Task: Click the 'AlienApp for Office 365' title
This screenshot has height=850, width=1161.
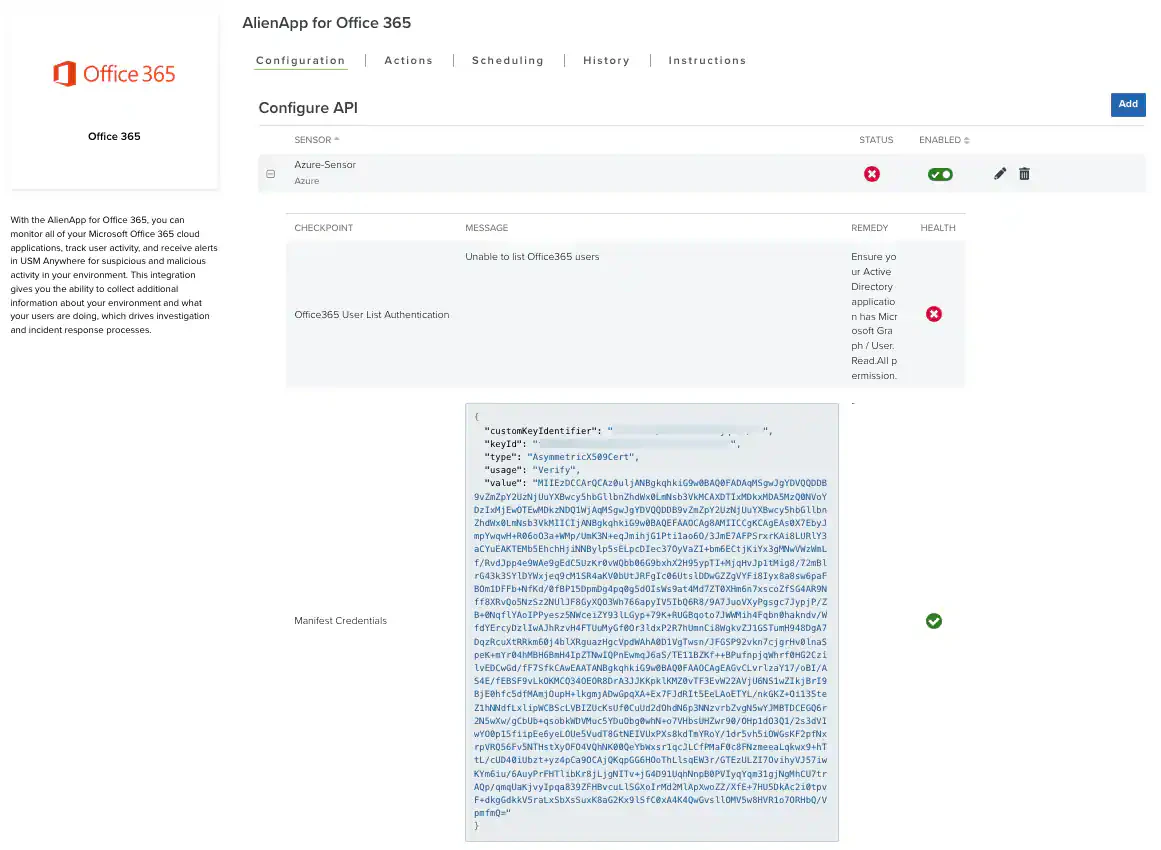Action: 327,23
